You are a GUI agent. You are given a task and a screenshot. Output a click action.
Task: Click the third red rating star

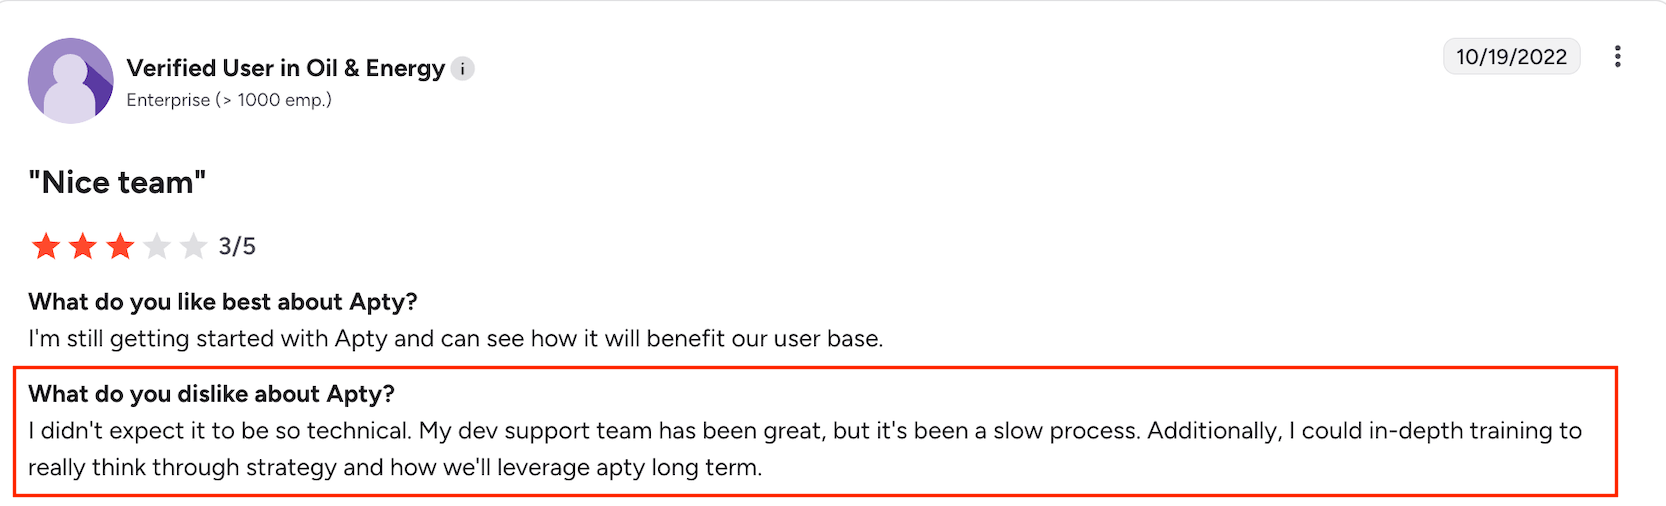pos(120,246)
